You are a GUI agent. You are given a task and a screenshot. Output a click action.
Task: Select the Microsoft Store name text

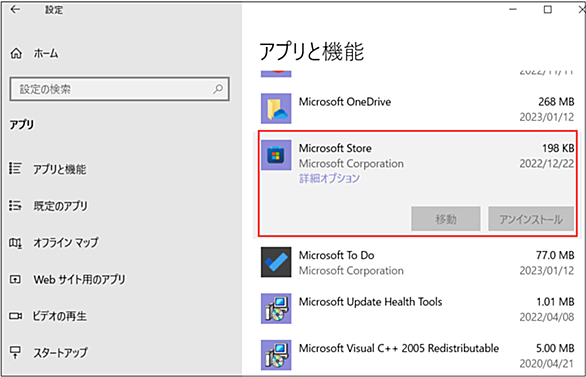[335, 148]
